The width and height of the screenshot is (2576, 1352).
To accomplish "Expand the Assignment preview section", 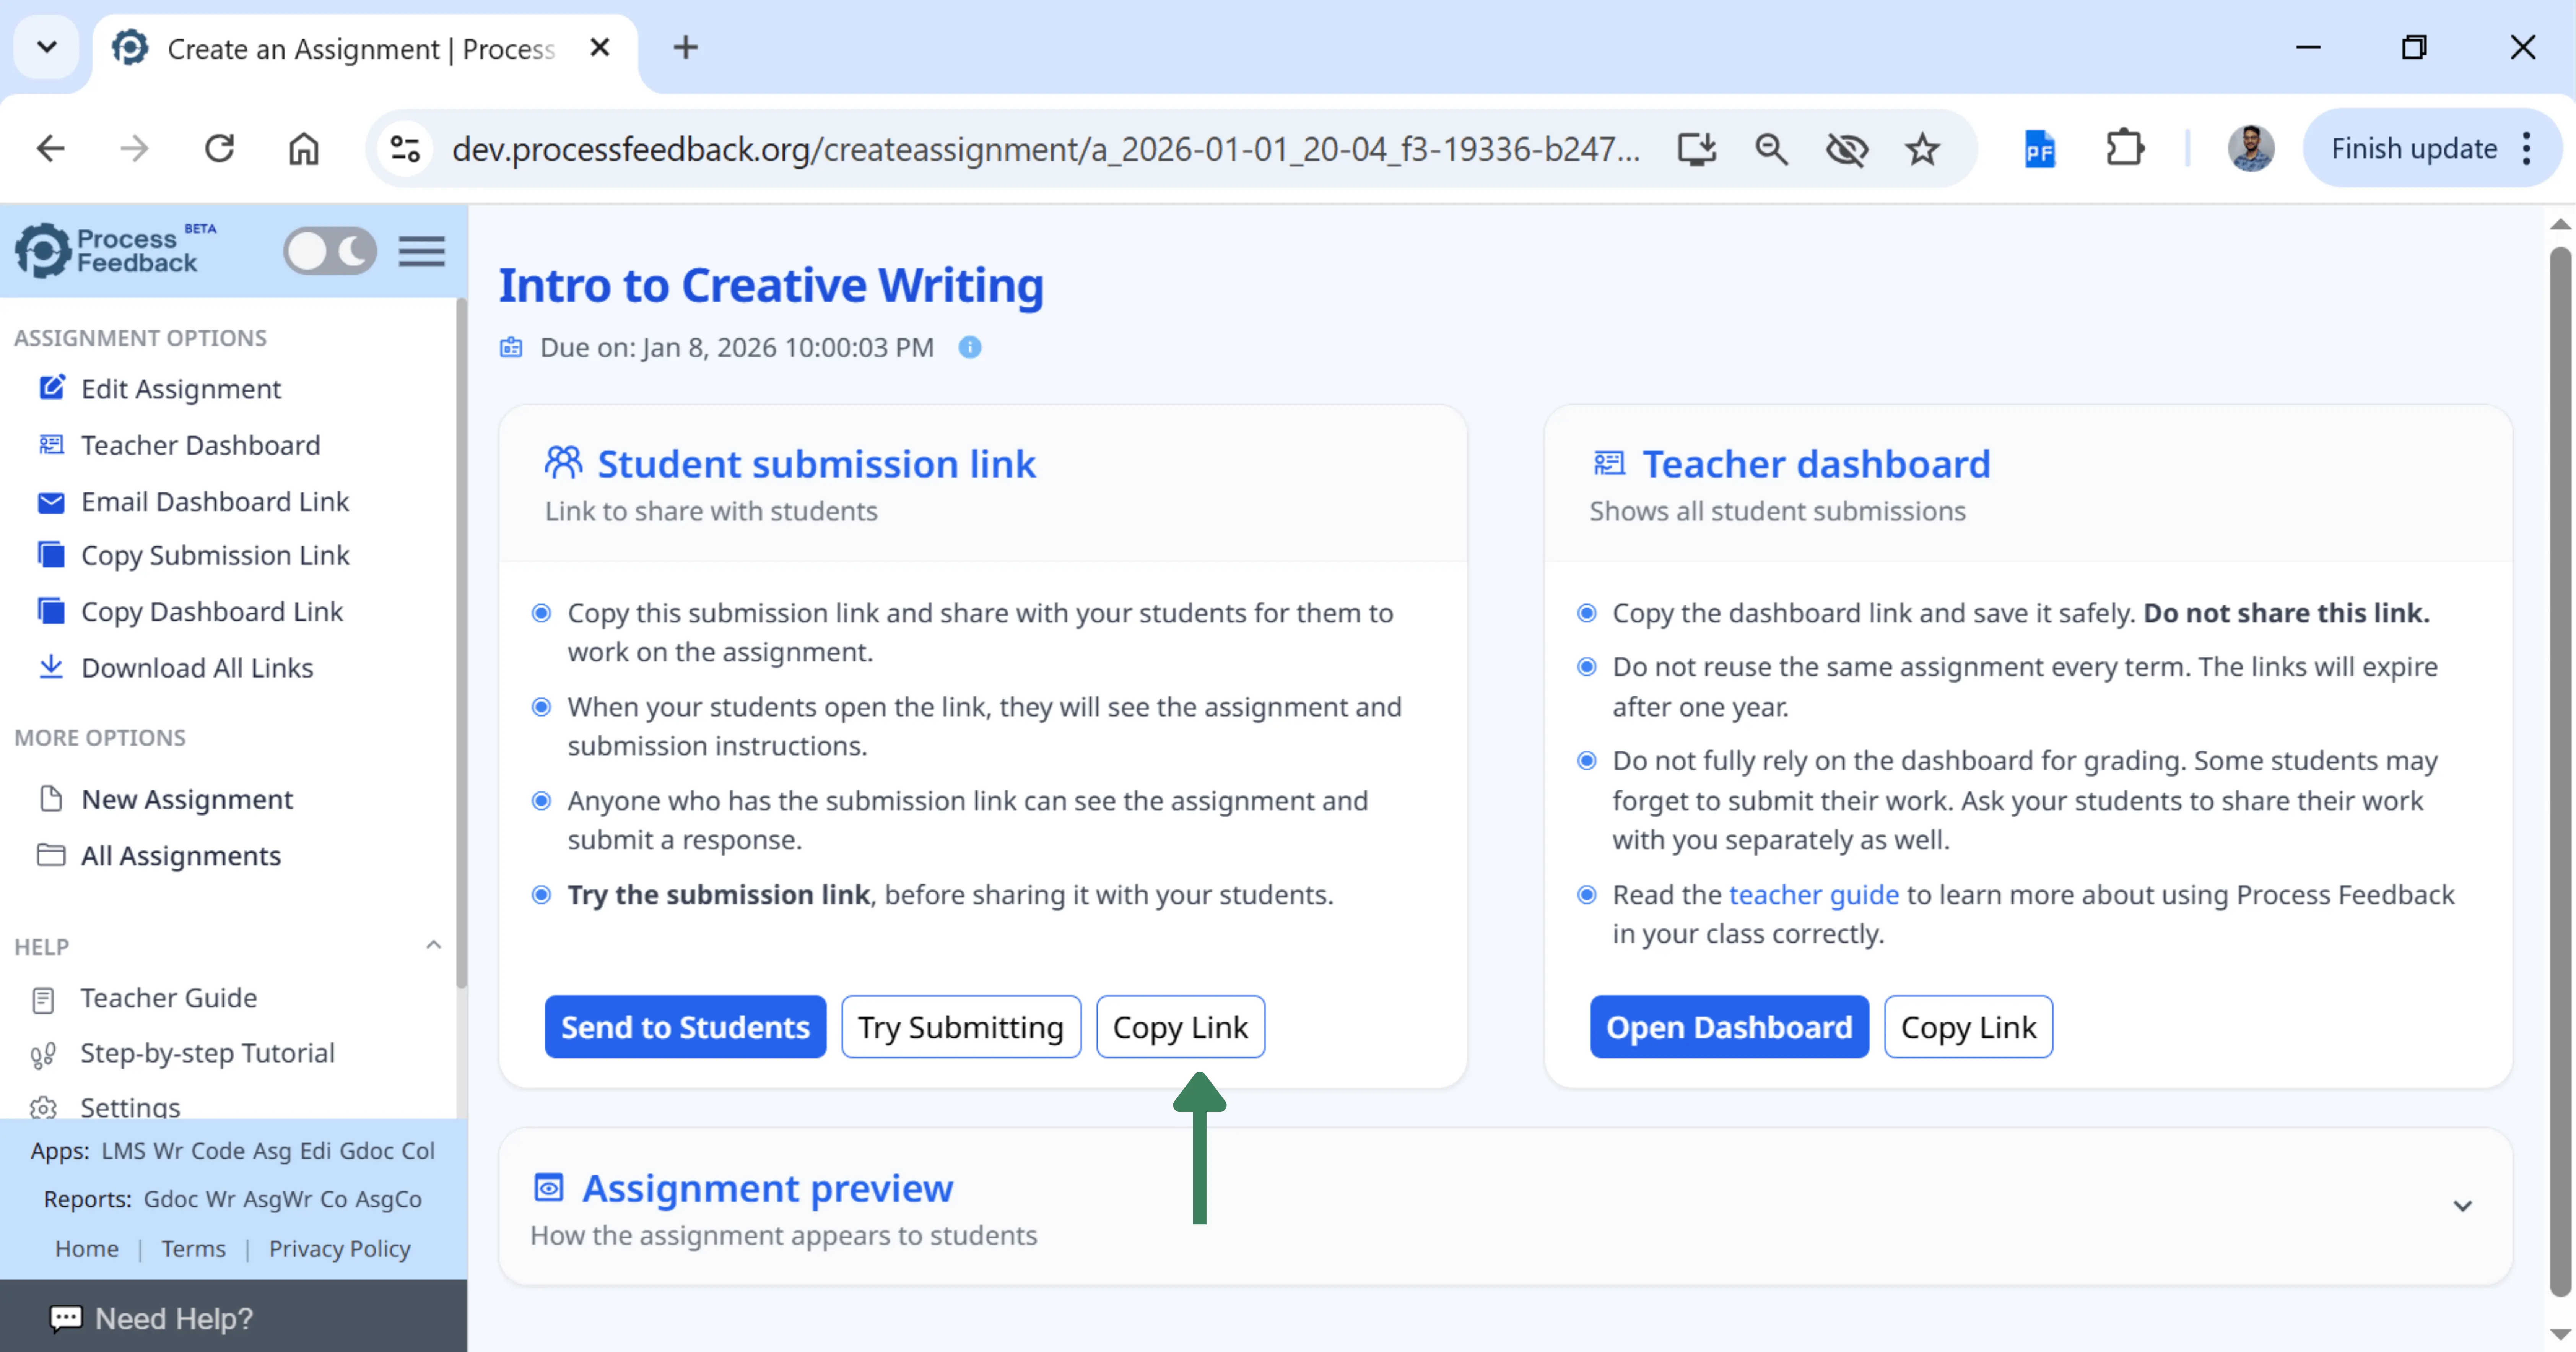I will [2462, 1206].
